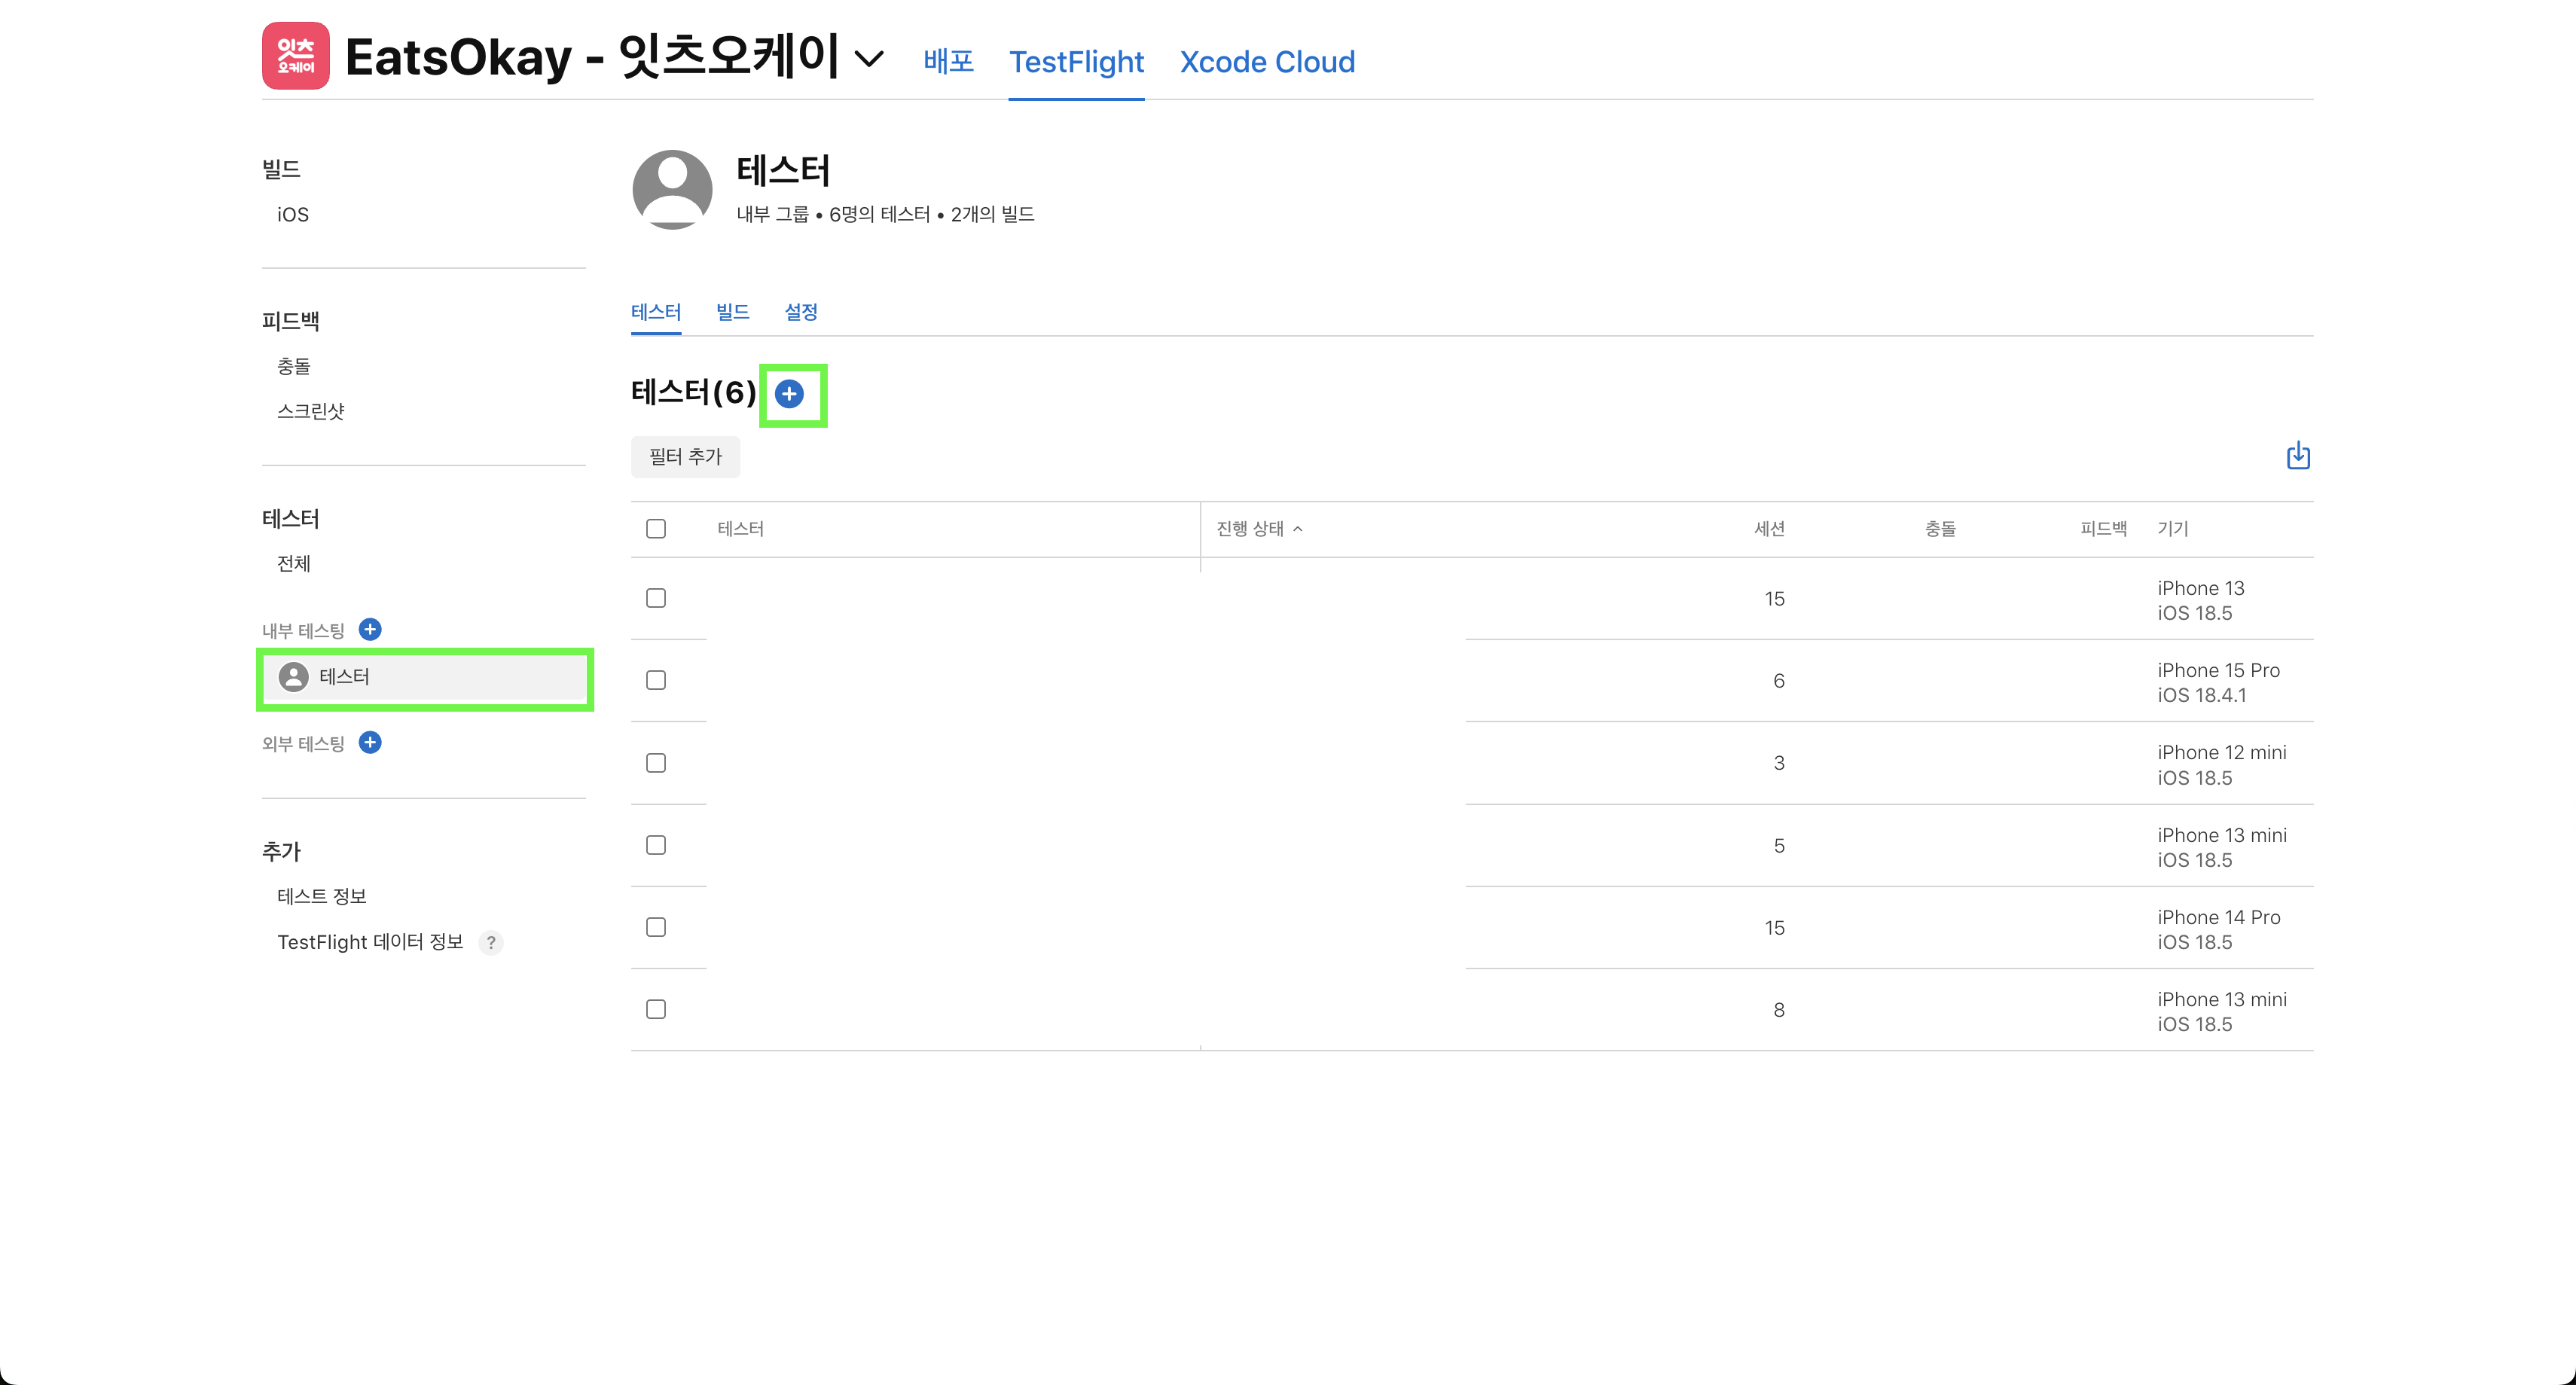2576x1385 pixels.
Task: Add a new internal testing group
Action: [x=370, y=629]
